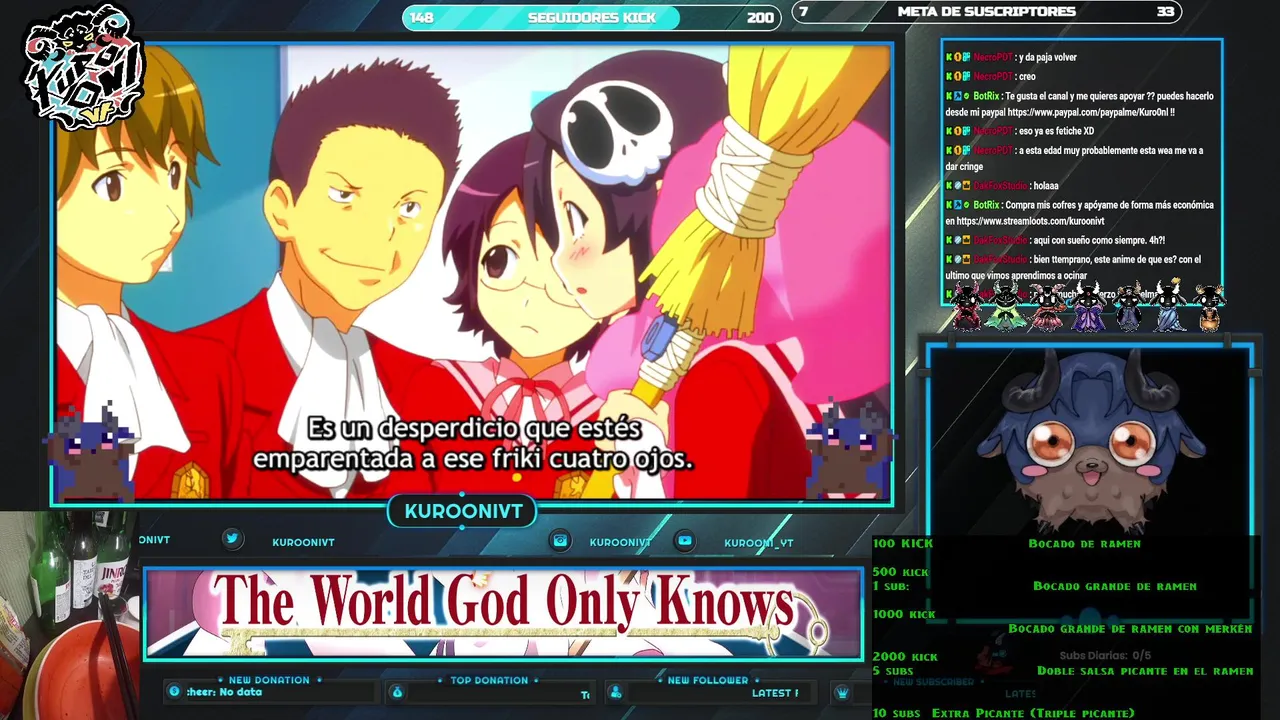
Task: Click NecroPDT's 'y da paja volver' message
Action: coord(1012,58)
